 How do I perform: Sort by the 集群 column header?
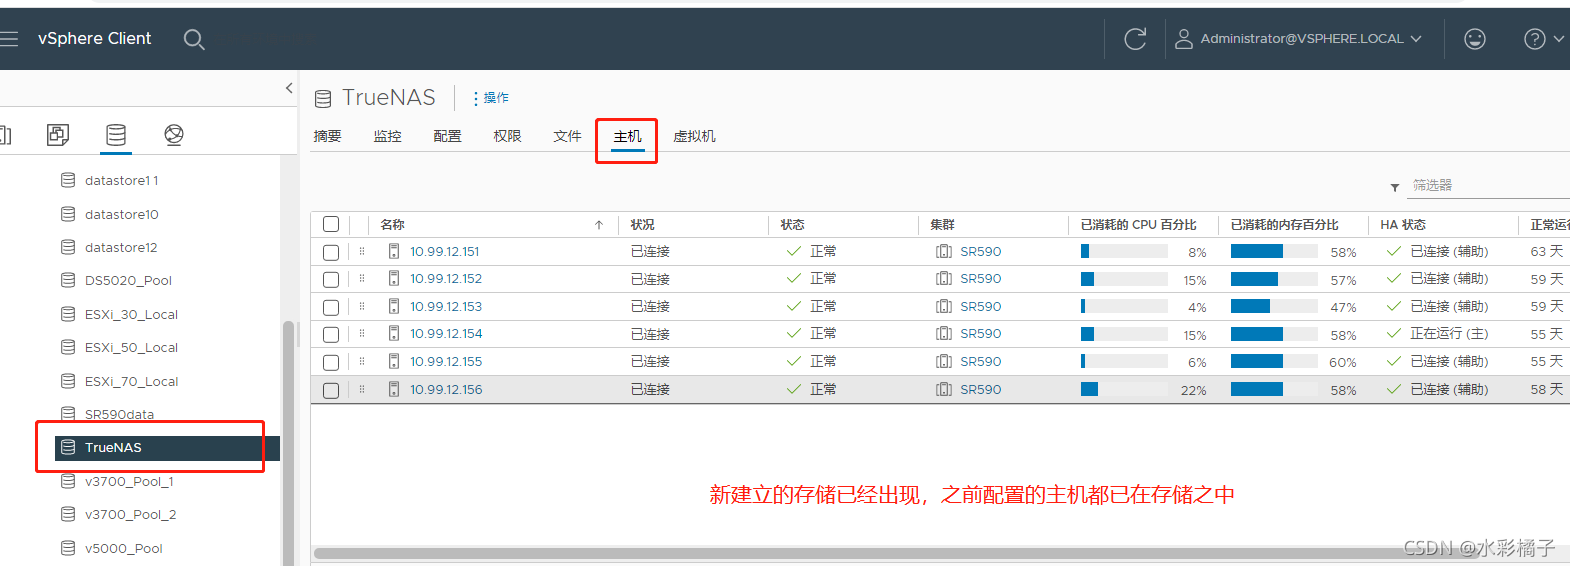[x=942, y=225]
